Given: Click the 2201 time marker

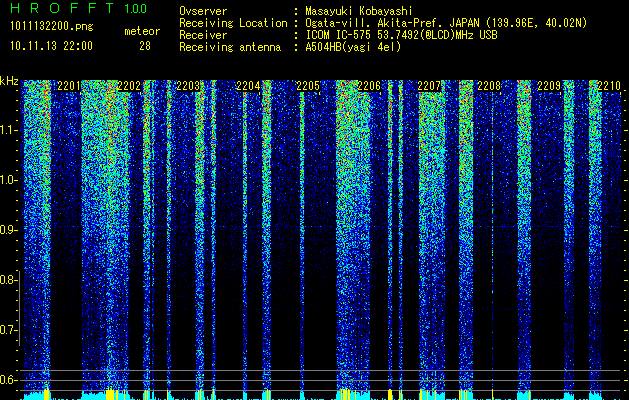Looking at the screenshot, I should [x=69, y=86].
